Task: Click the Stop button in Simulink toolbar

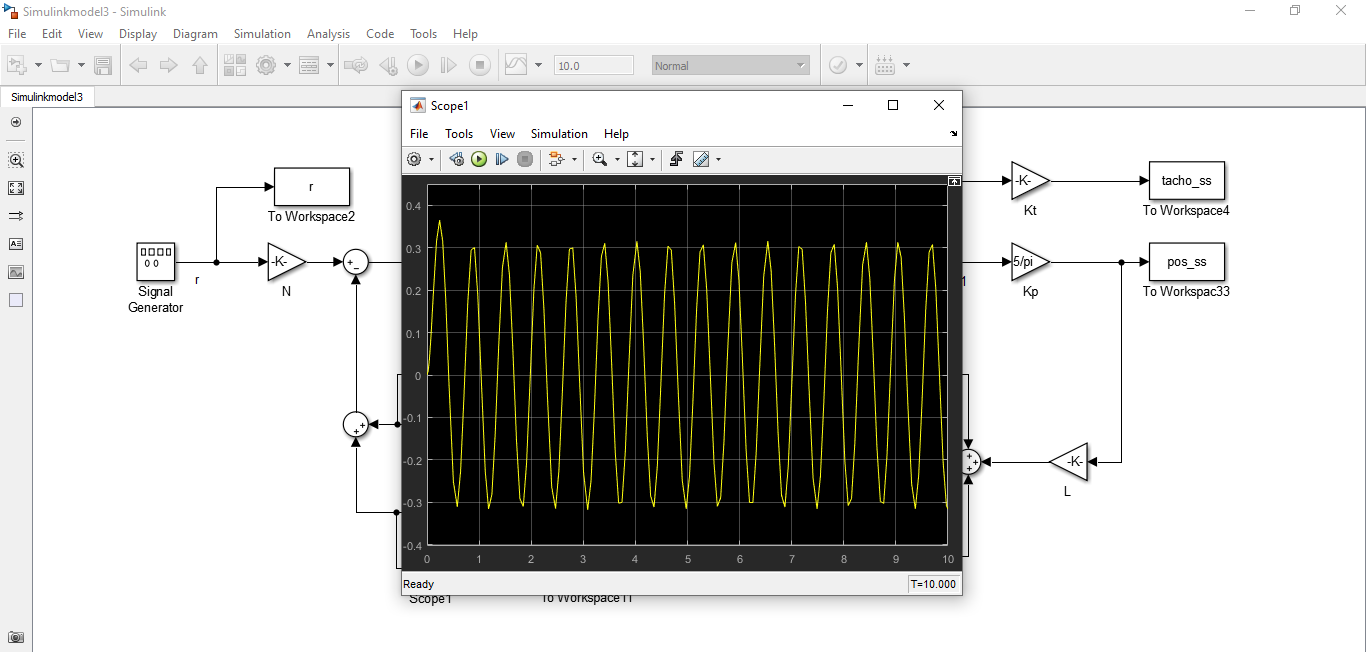Action: [x=480, y=65]
